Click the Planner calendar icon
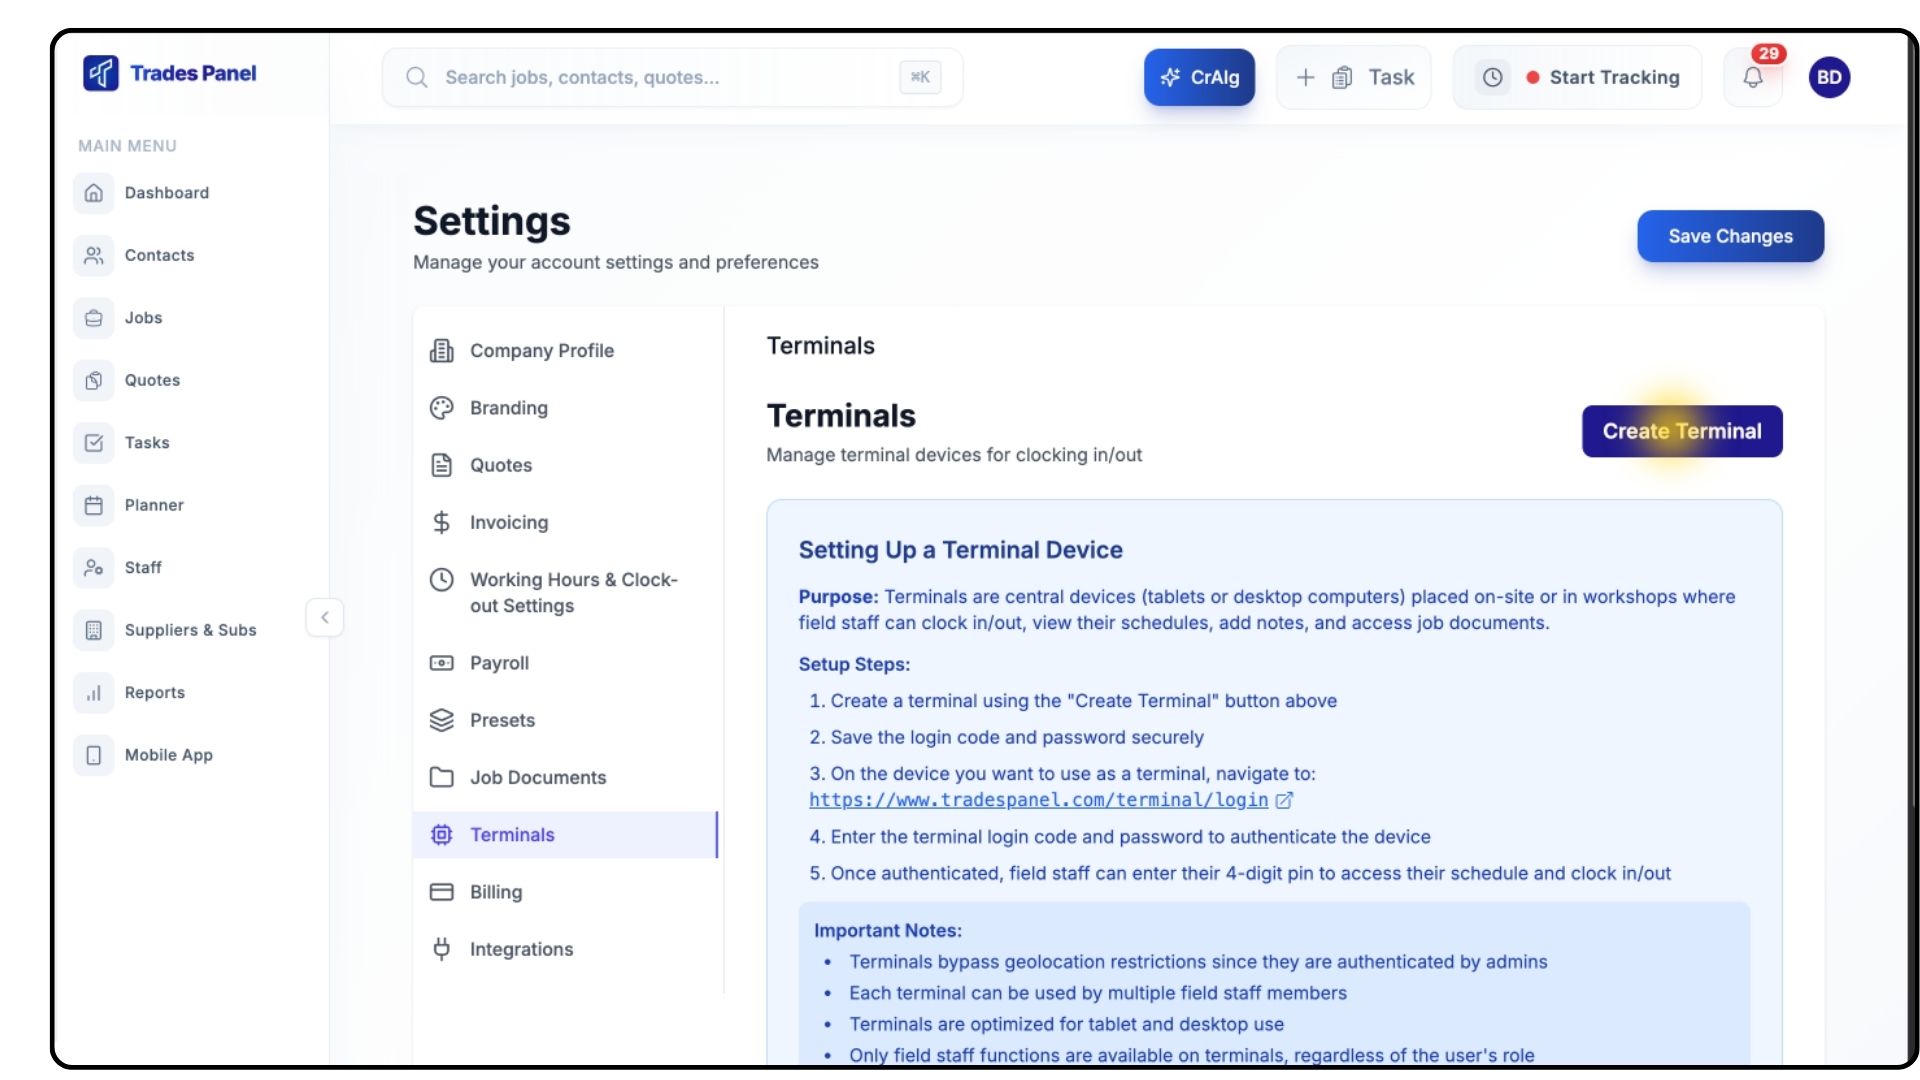This screenshot has height=1080, width=1920. click(94, 505)
